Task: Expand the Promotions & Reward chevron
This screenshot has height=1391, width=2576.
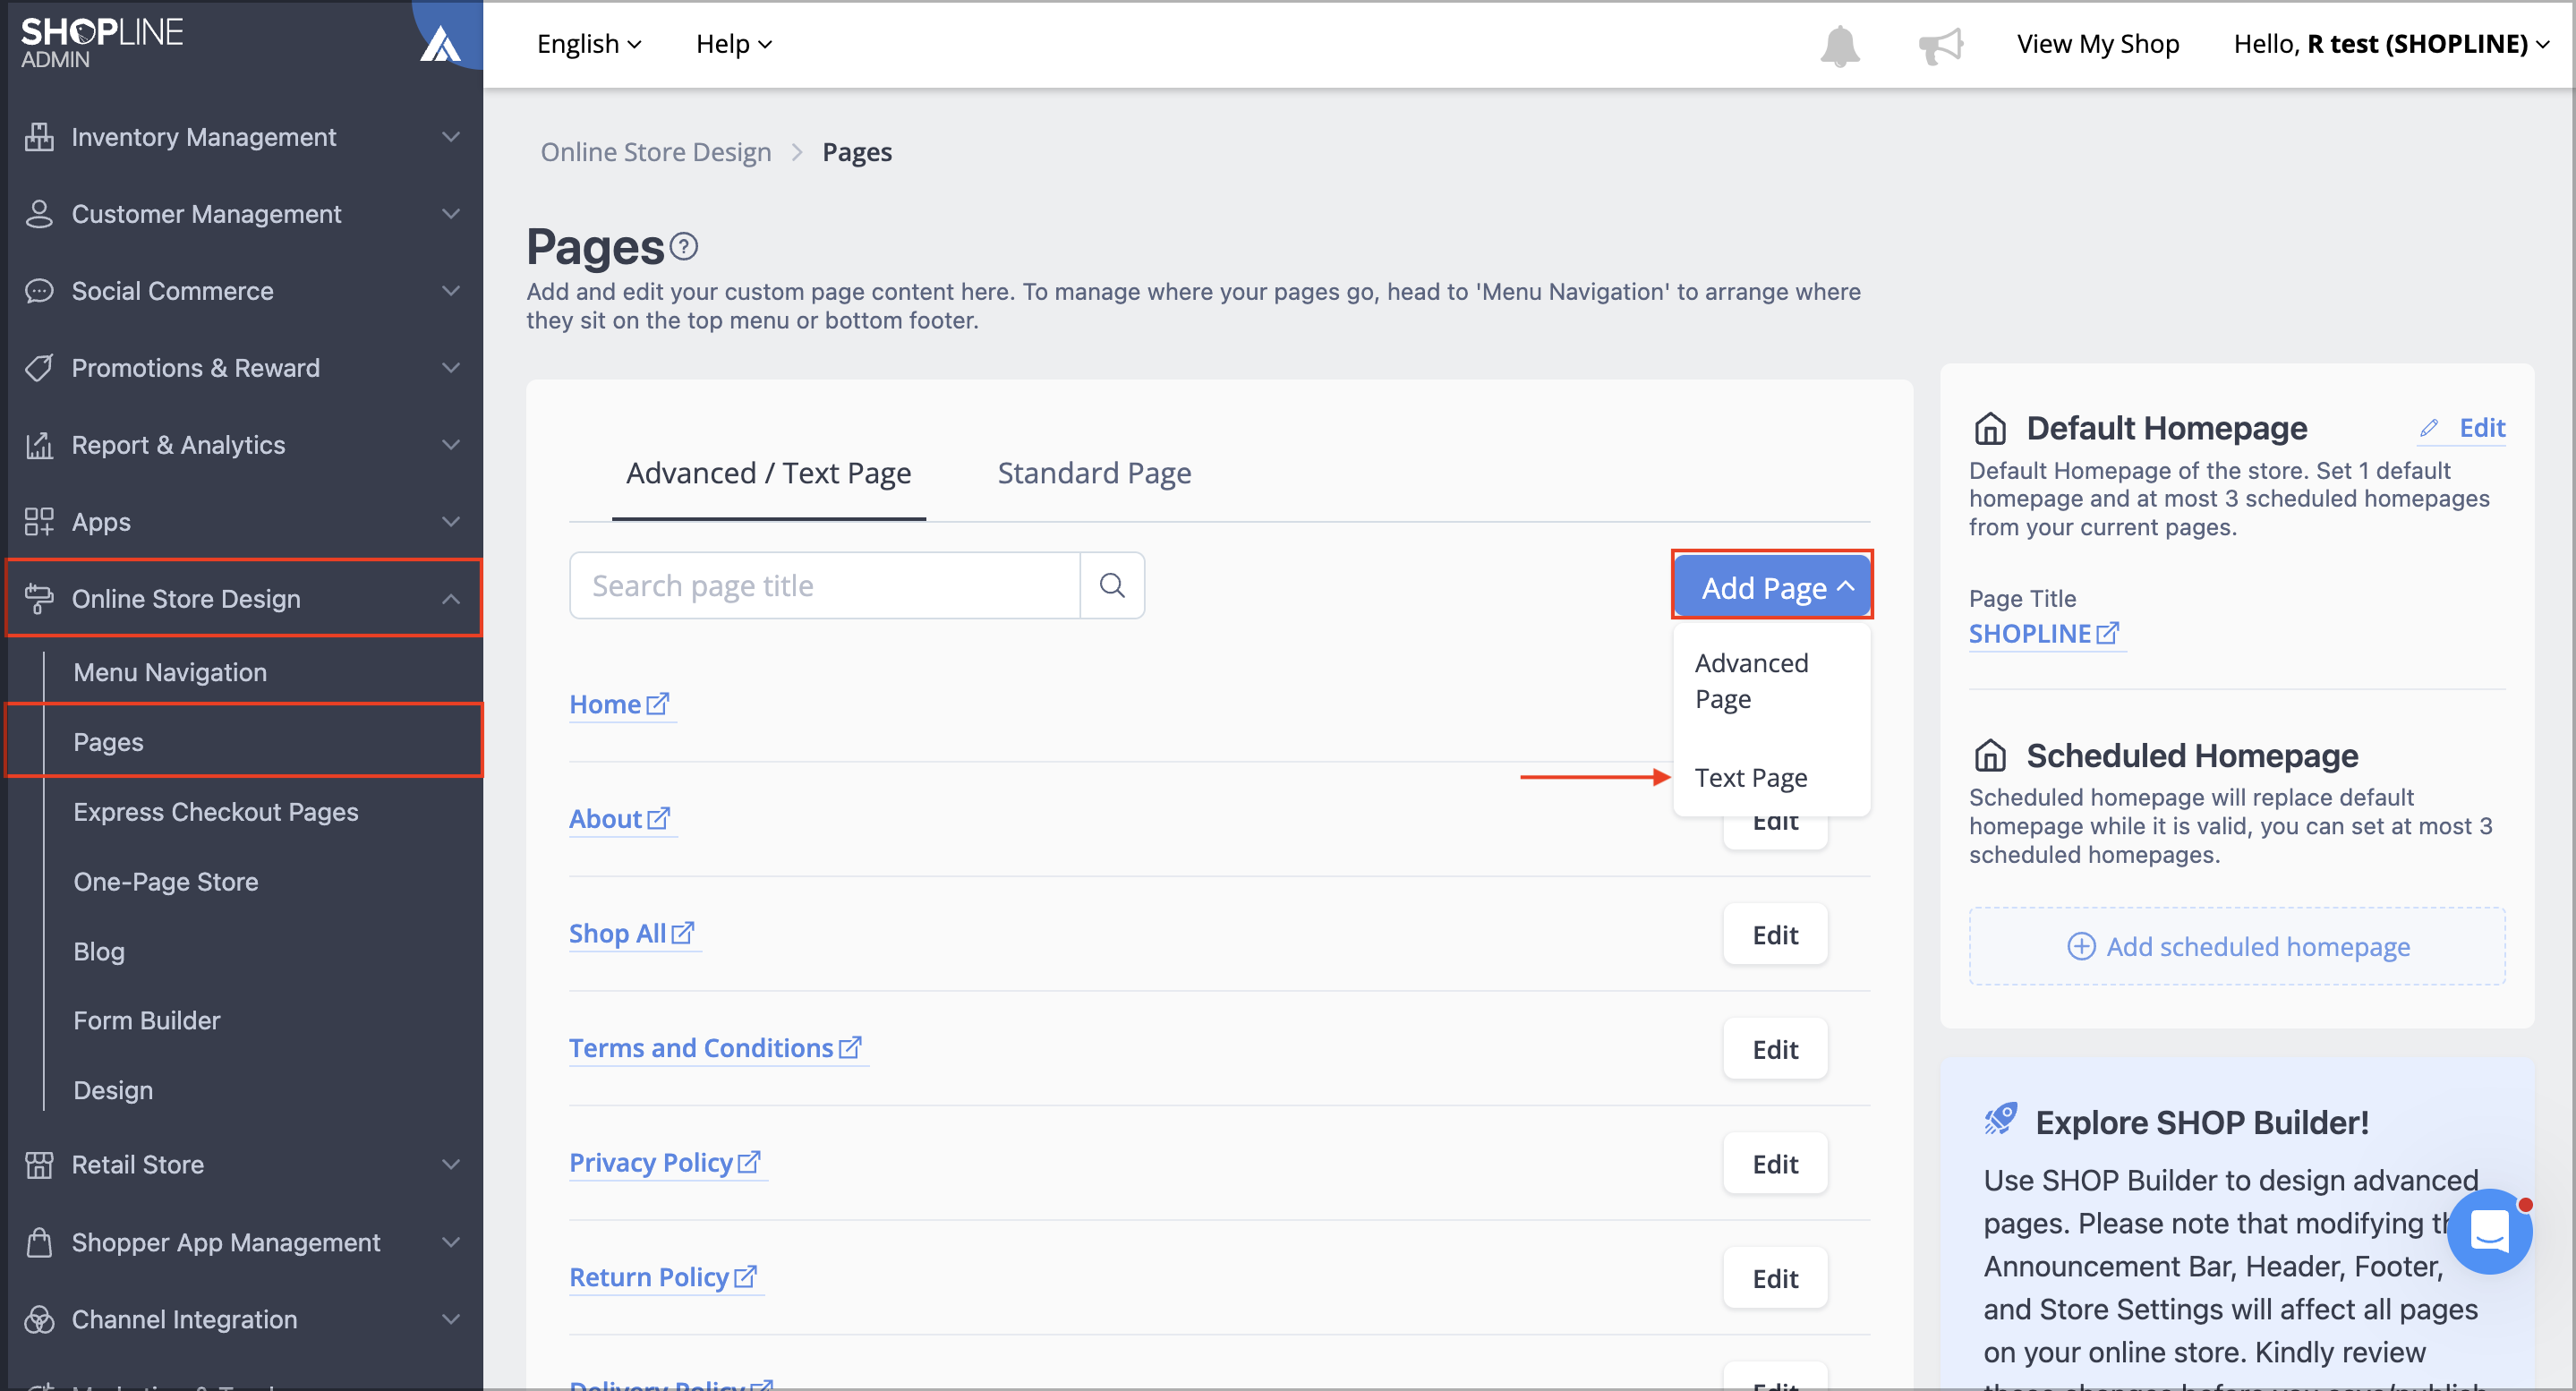Action: pyautogui.click(x=451, y=368)
